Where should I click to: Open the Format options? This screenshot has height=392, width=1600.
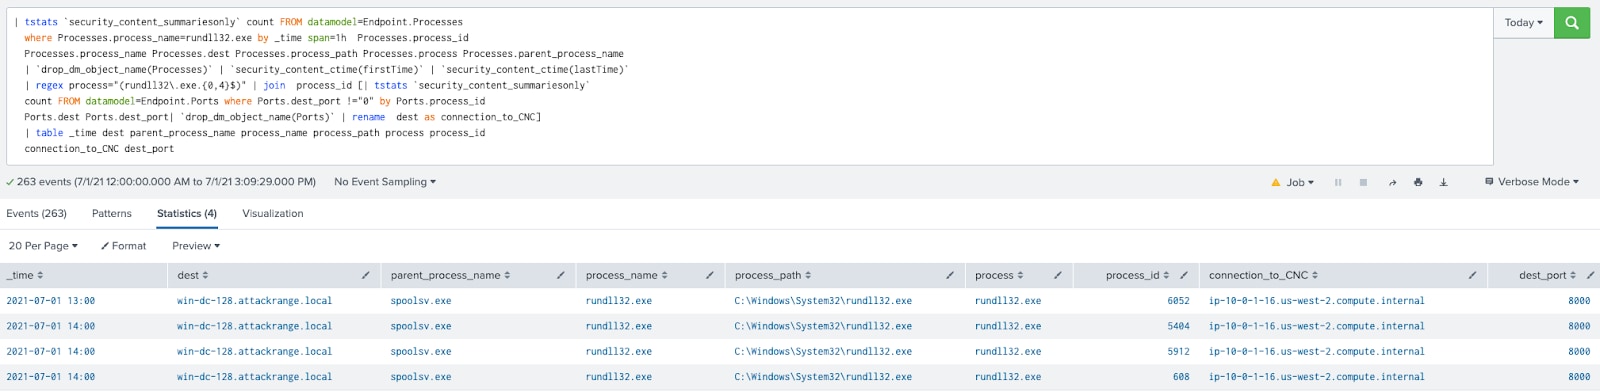click(x=123, y=246)
